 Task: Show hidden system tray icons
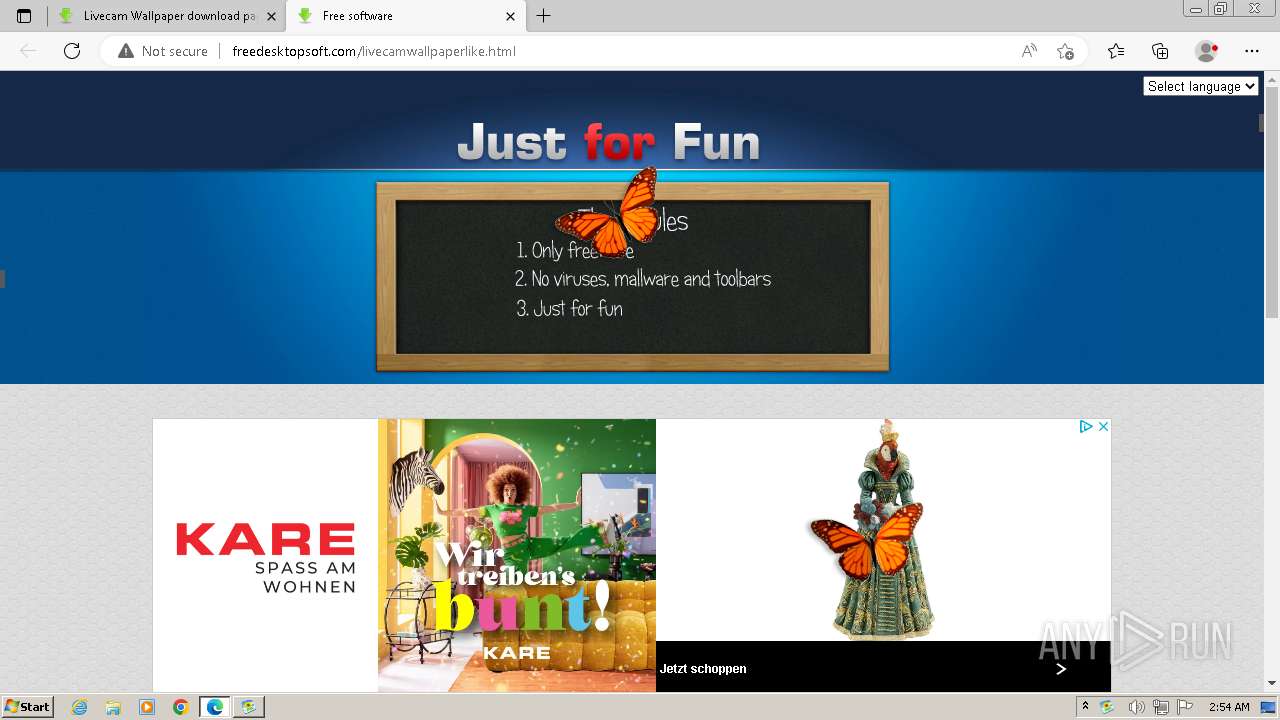tap(1085, 707)
